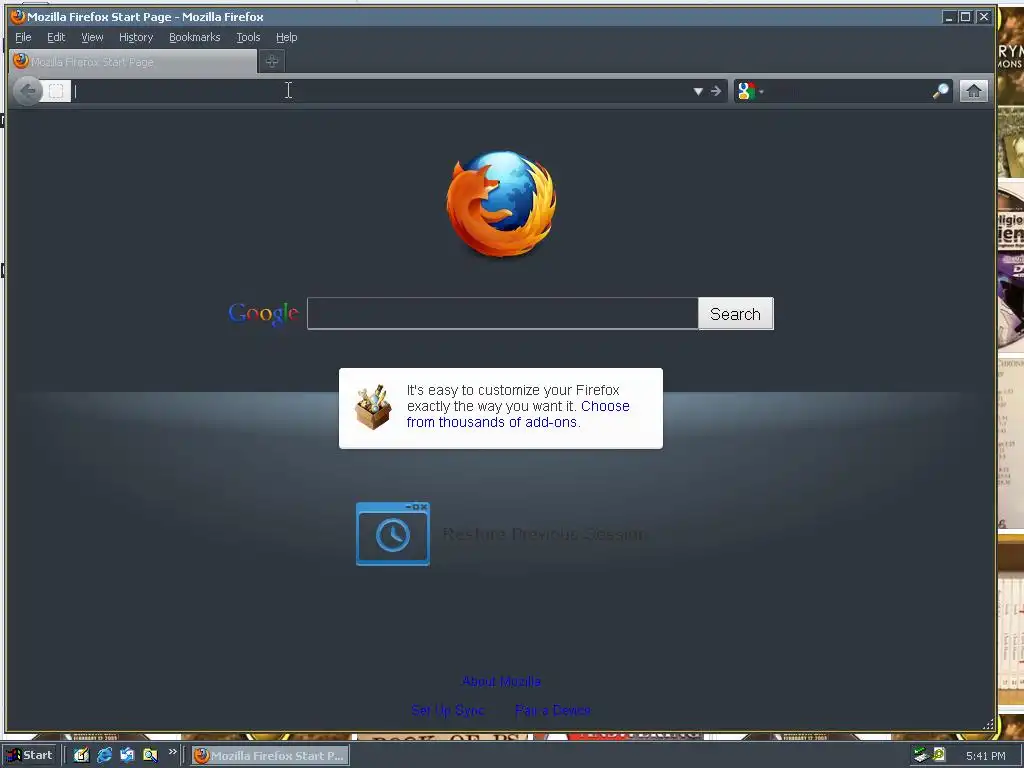This screenshot has height=768, width=1024.
Task: Open the Pair a Device link
Action: point(552,710)
